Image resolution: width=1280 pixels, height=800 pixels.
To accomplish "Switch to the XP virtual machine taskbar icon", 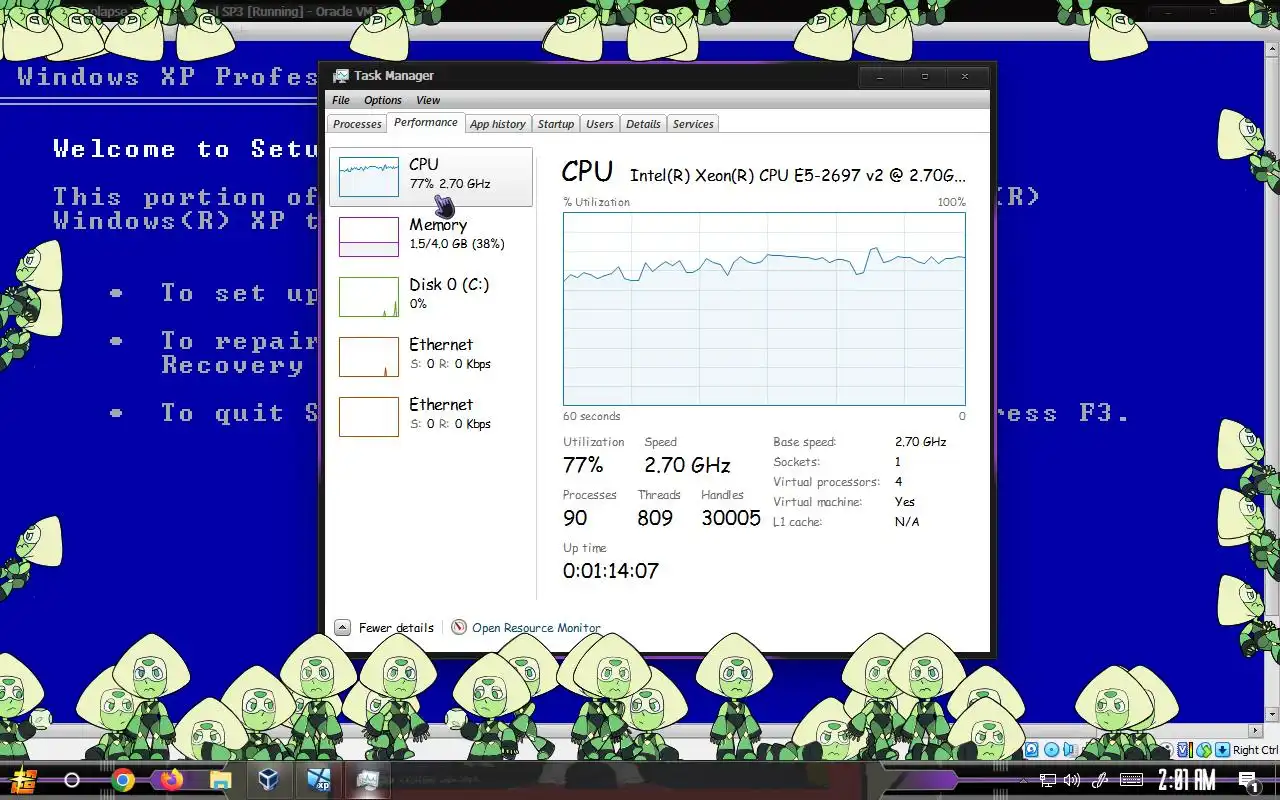I will tap(319, 780).
